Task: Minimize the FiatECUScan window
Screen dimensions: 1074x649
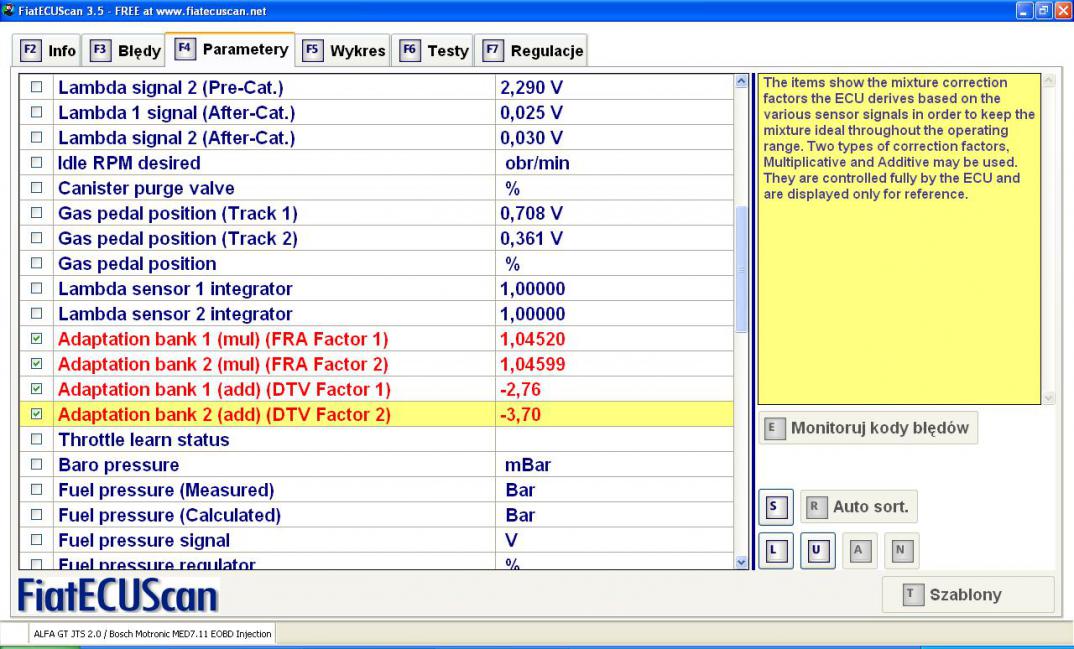Action: coord(1024,10)
